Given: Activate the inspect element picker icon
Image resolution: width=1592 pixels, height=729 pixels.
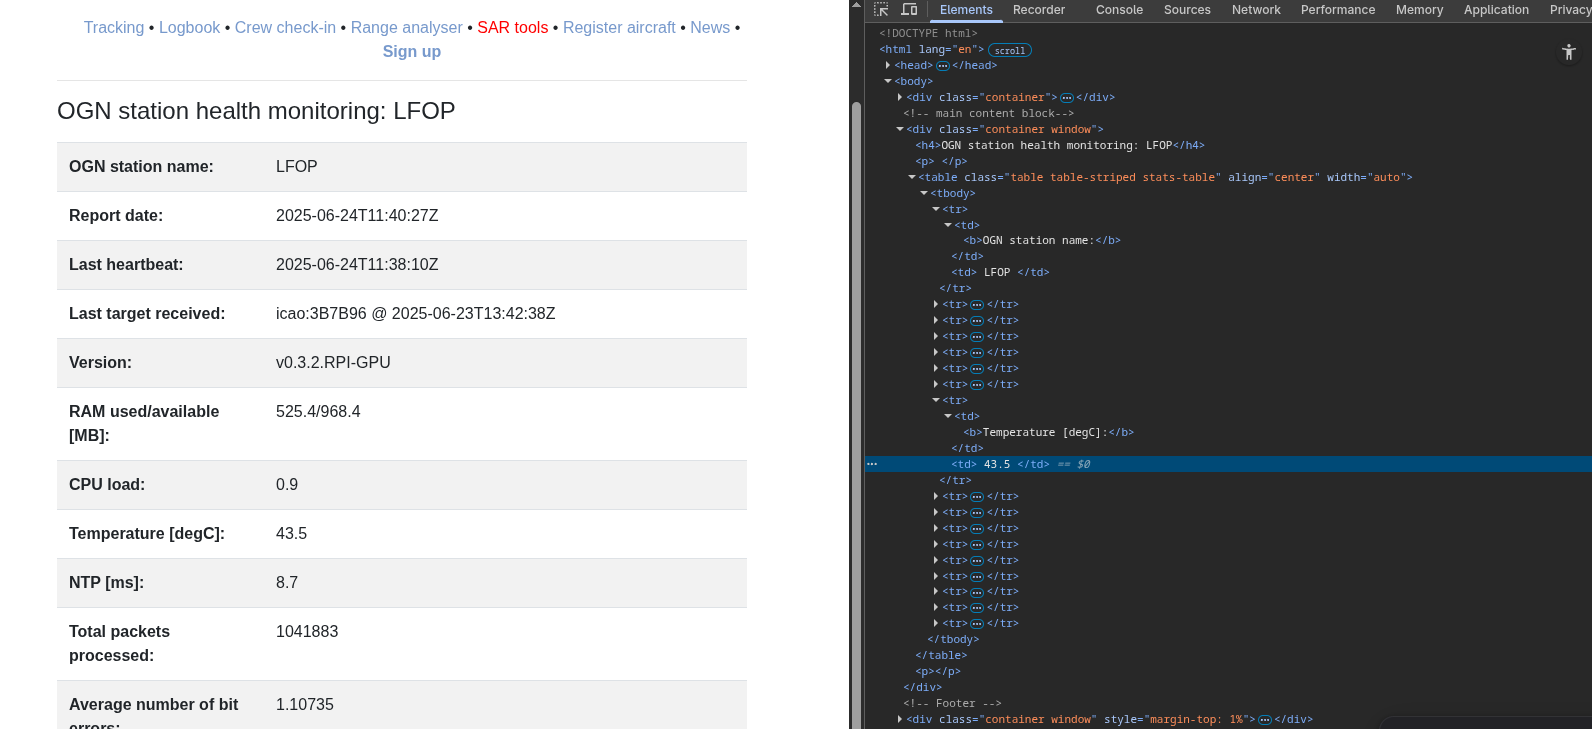Looking at the screenshot, I should (x=881, y=10).
